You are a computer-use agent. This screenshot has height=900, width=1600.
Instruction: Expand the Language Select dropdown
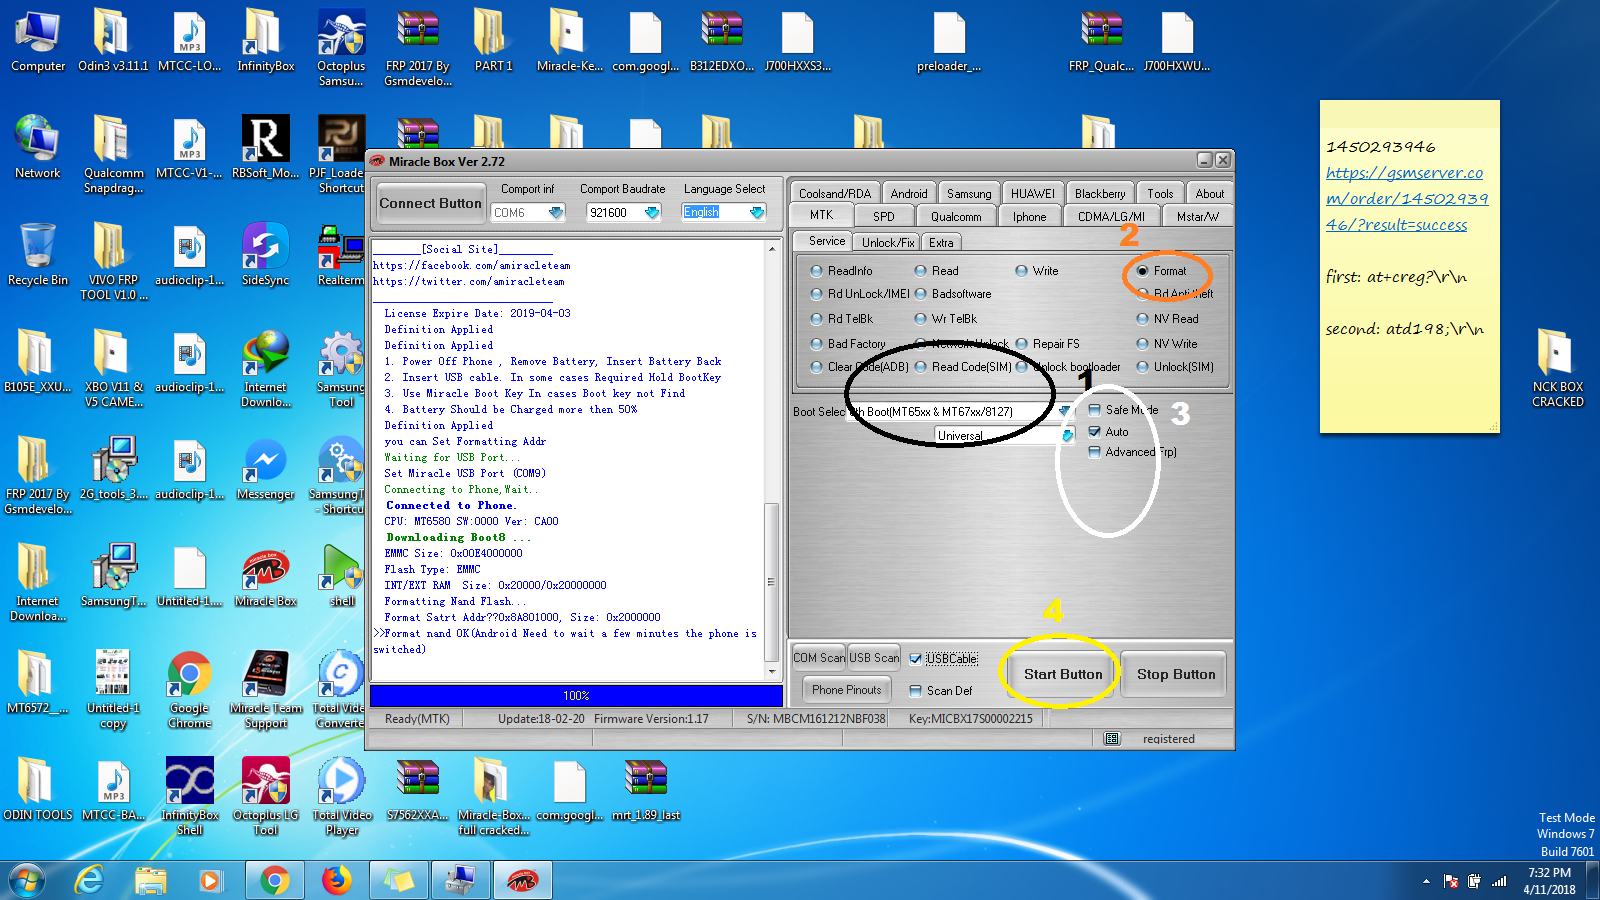(x=757, y=213)
